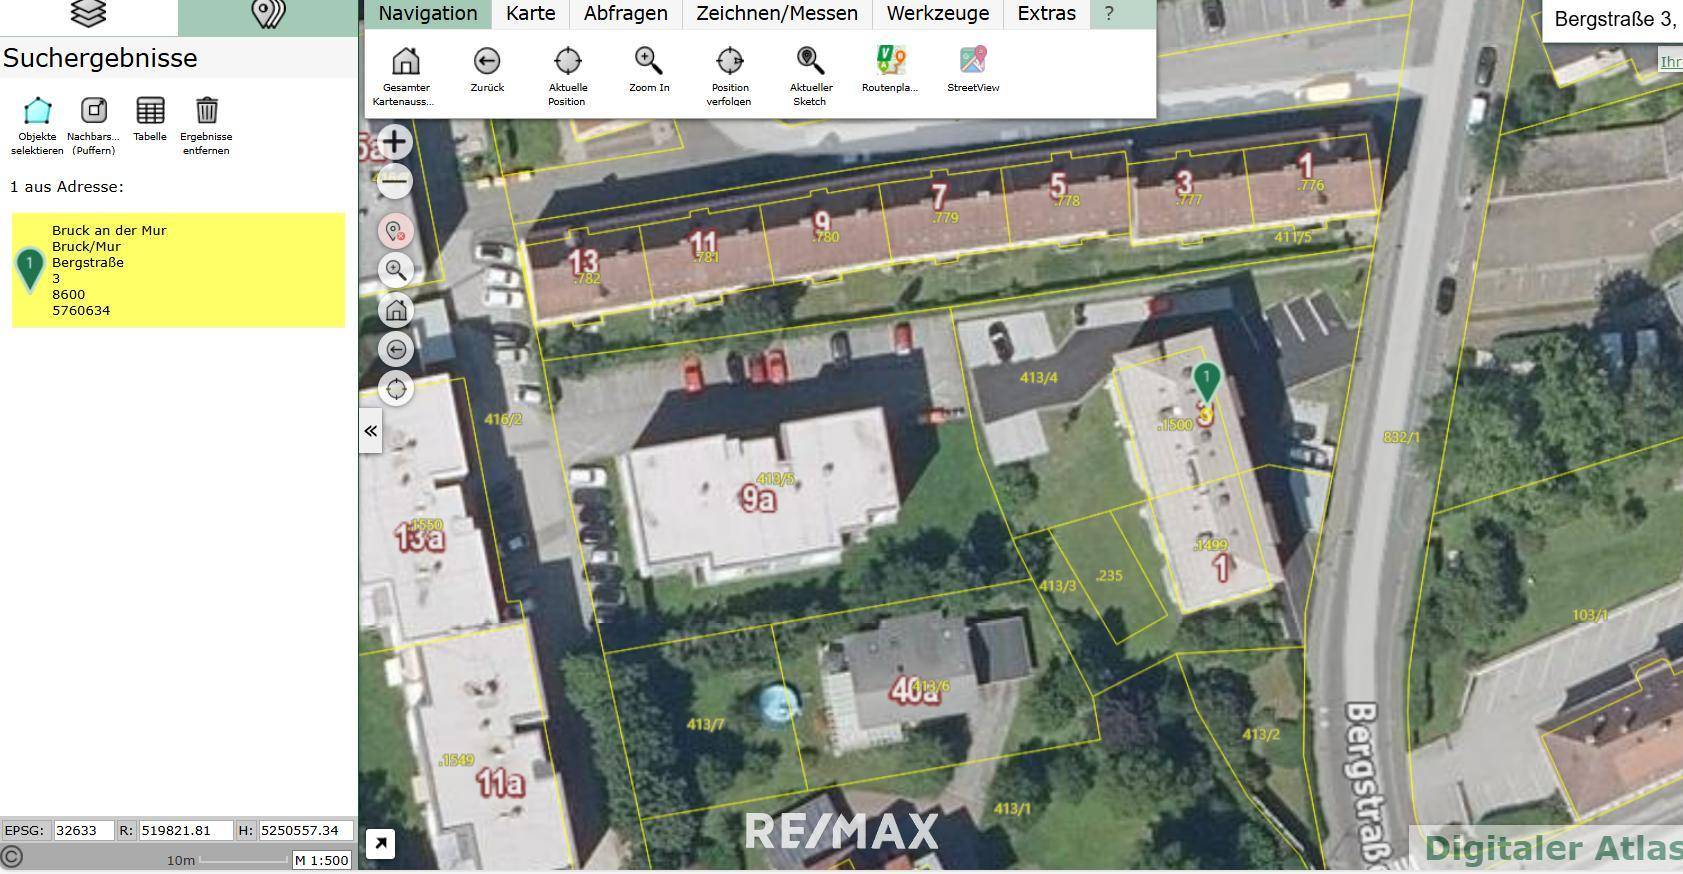Viewport: 1683px width, 874px height.
Task: Click parcel label 413/4
Action: (1038, 377)
